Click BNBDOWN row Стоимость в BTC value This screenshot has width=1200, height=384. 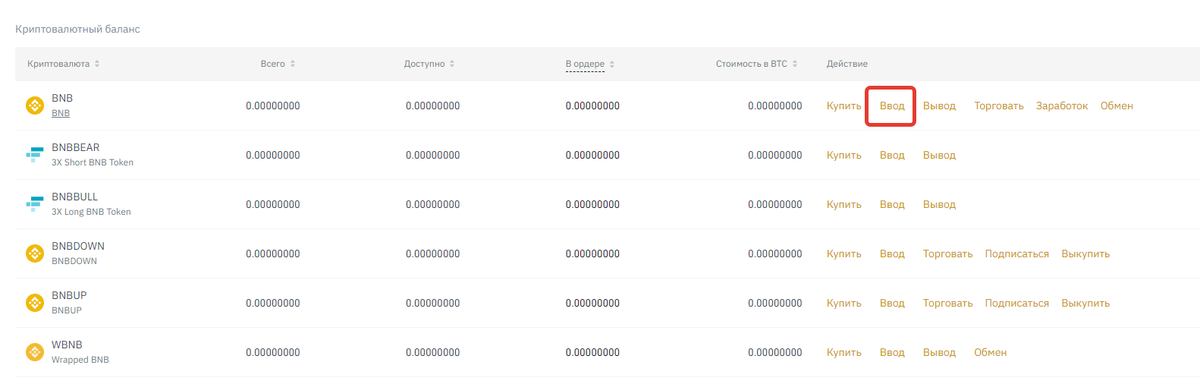(x=775, y=253)
